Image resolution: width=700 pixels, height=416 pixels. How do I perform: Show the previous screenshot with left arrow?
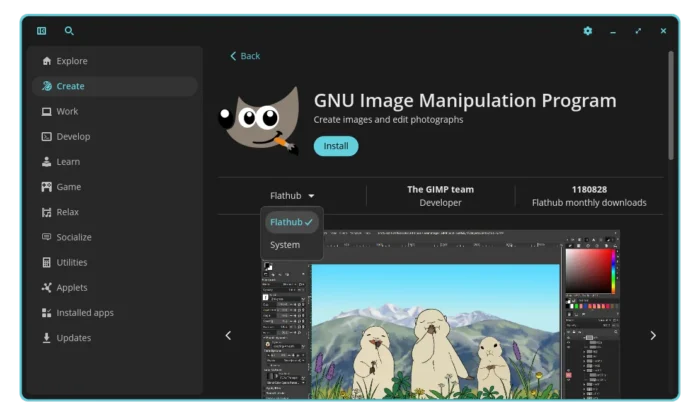[228, 336]
